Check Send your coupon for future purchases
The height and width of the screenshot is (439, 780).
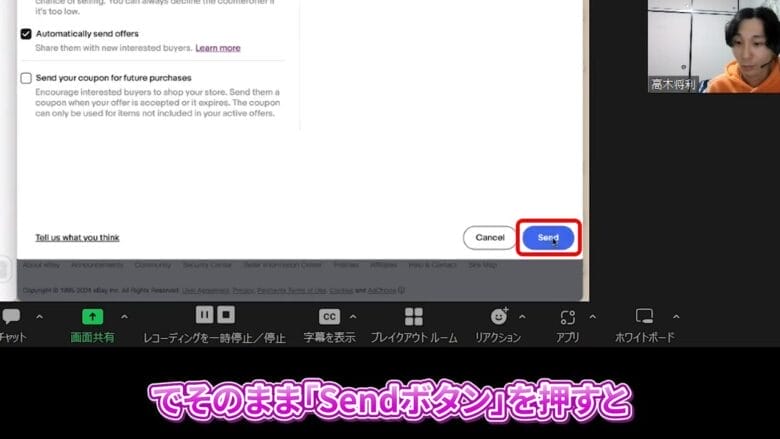(26, 78)
